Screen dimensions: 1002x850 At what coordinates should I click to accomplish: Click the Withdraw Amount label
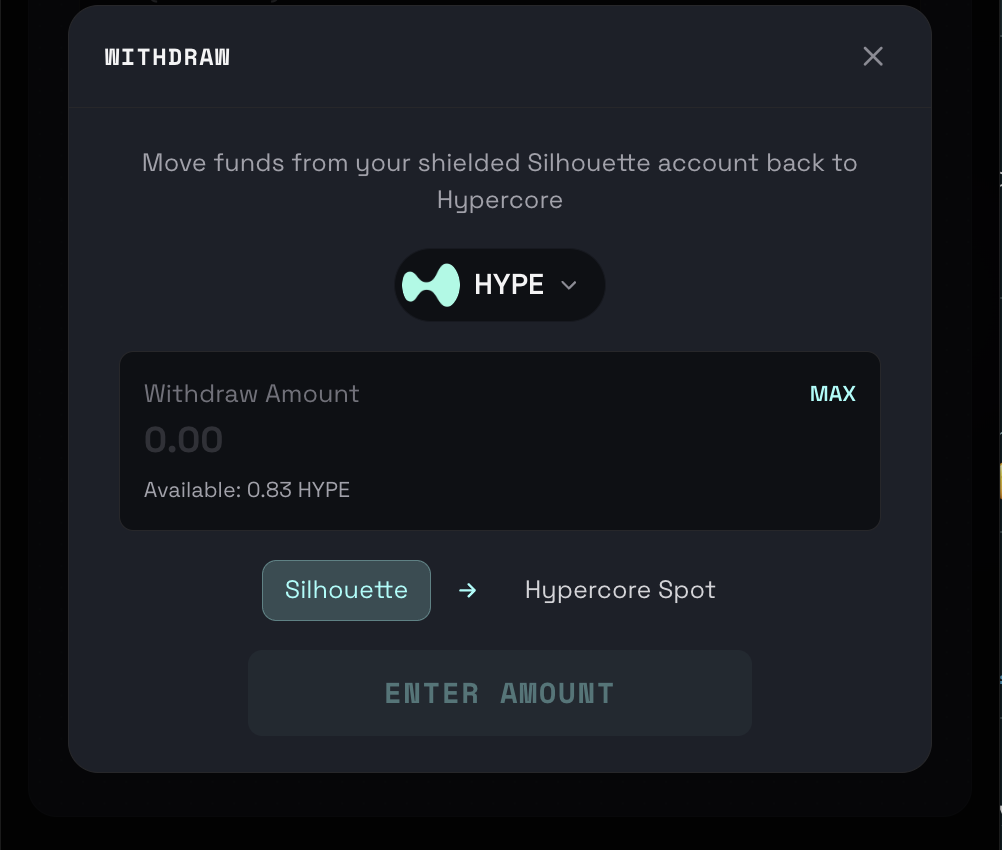point(251,394)
